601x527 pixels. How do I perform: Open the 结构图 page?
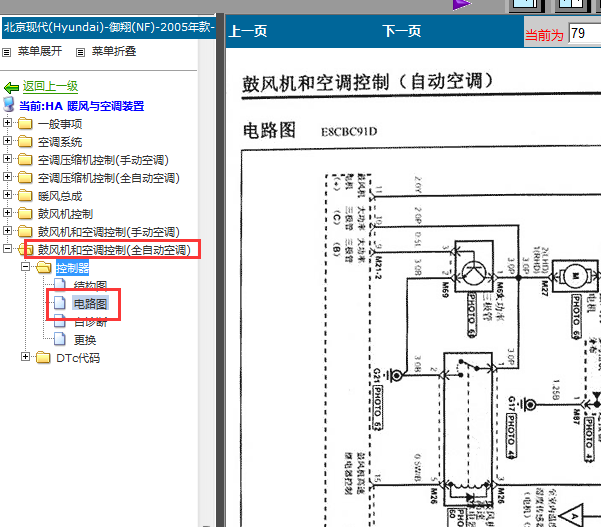90,286
